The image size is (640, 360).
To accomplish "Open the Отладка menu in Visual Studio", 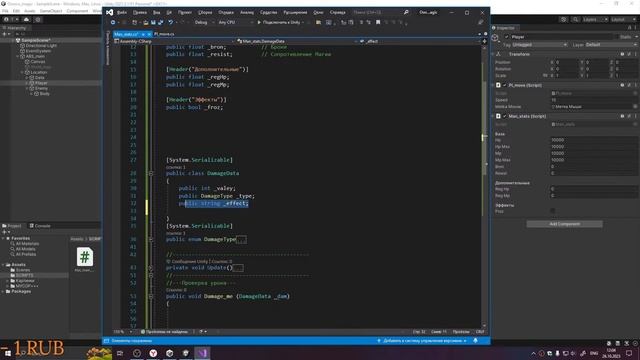I will pos(226,12).
